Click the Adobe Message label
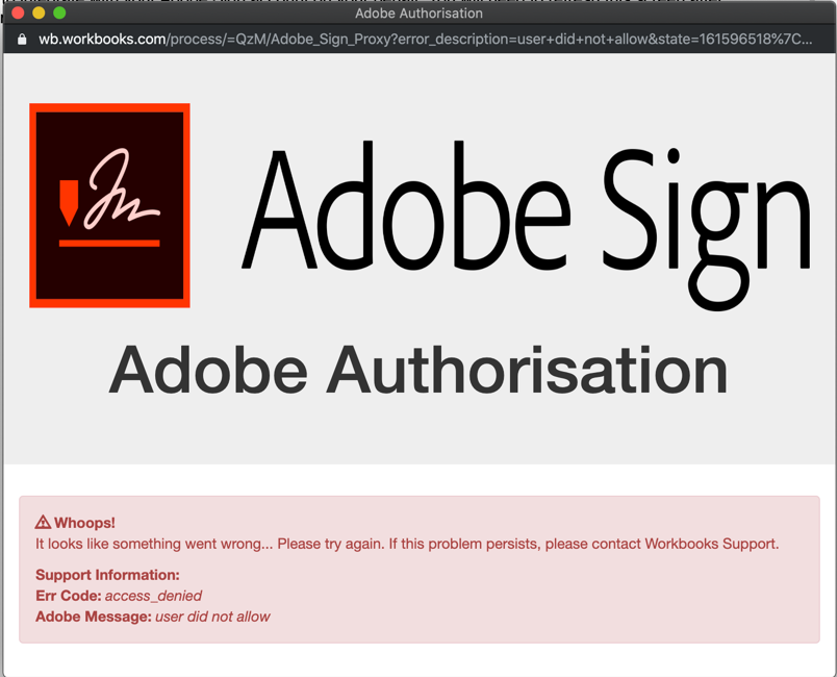This screenshot has height=677, width=837. pos(93,617)
